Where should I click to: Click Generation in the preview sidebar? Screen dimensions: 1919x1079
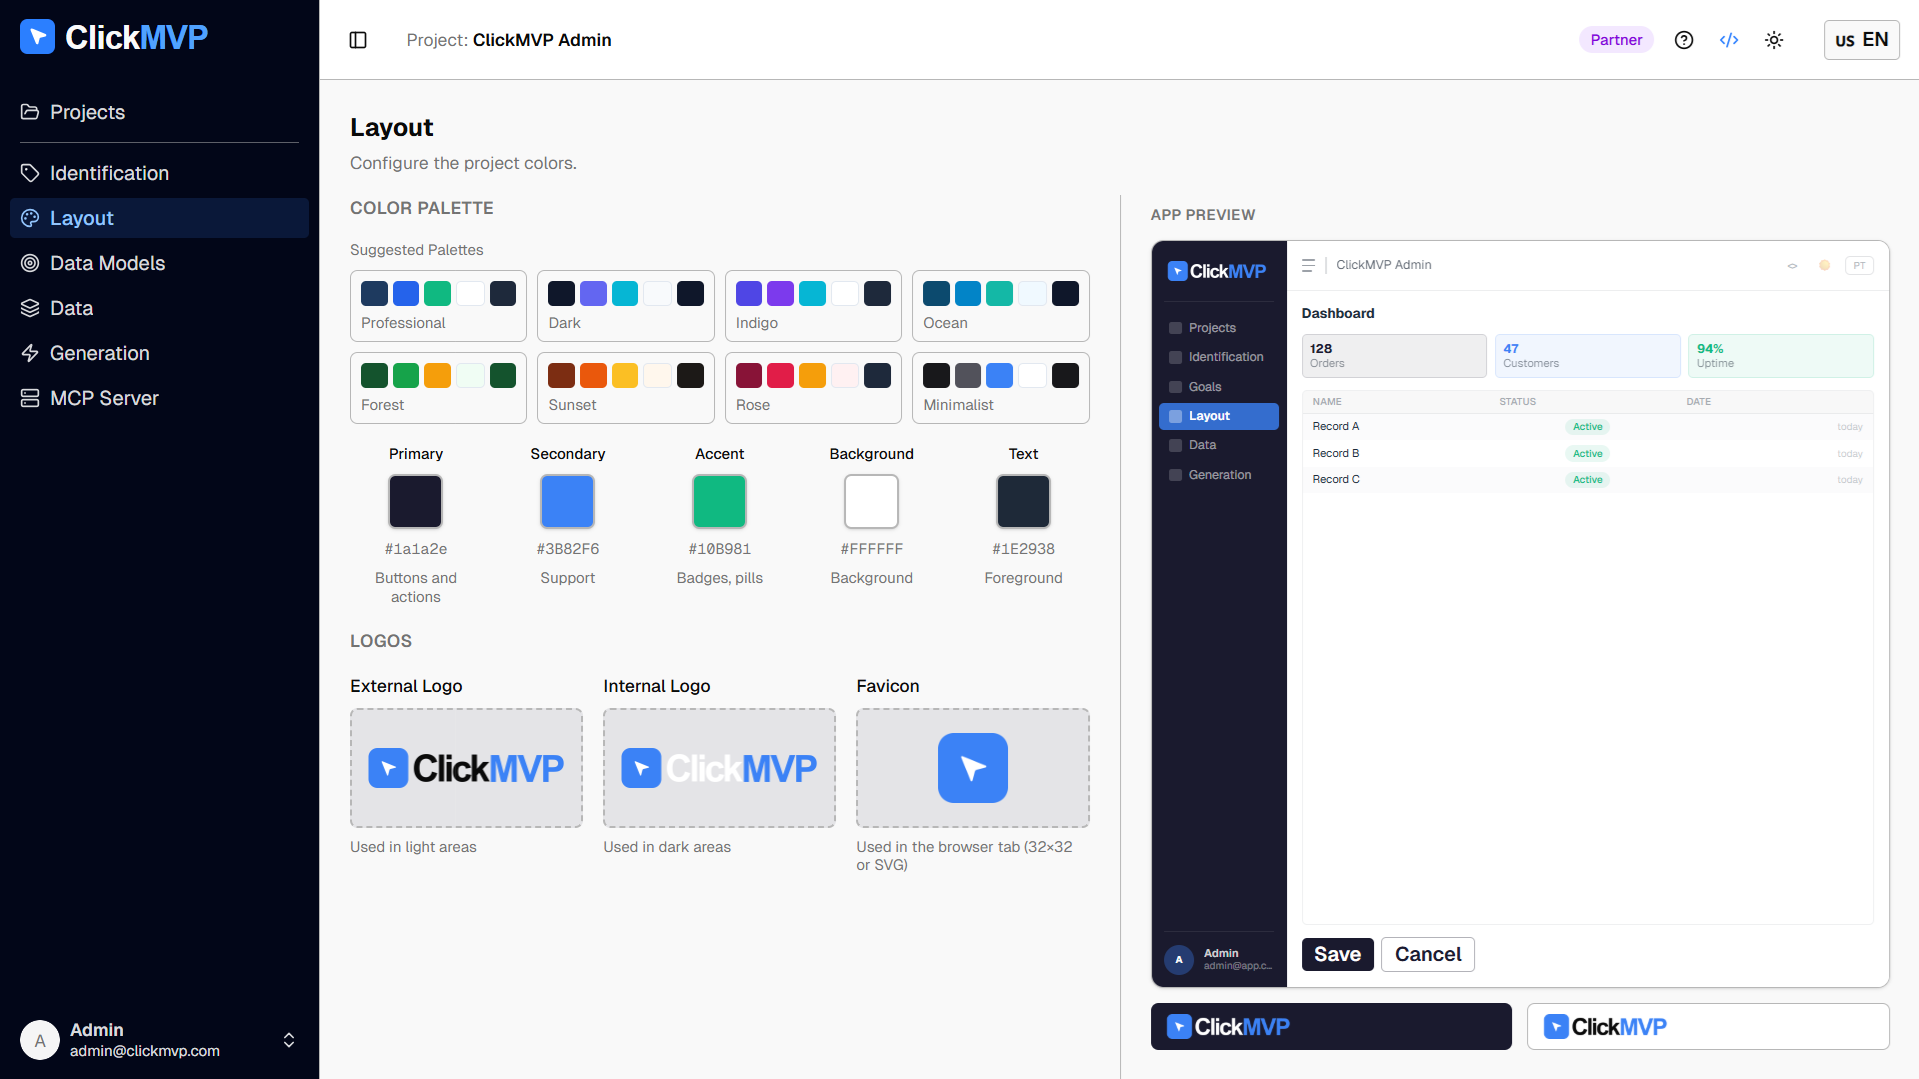pyautogui.click(x=1218, y=475)
